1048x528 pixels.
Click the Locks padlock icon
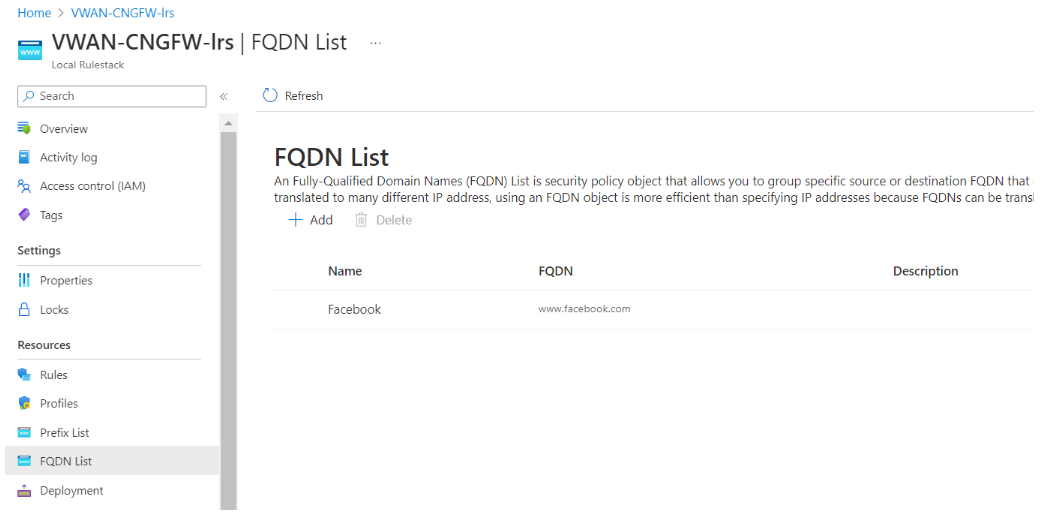coord(25,310)
